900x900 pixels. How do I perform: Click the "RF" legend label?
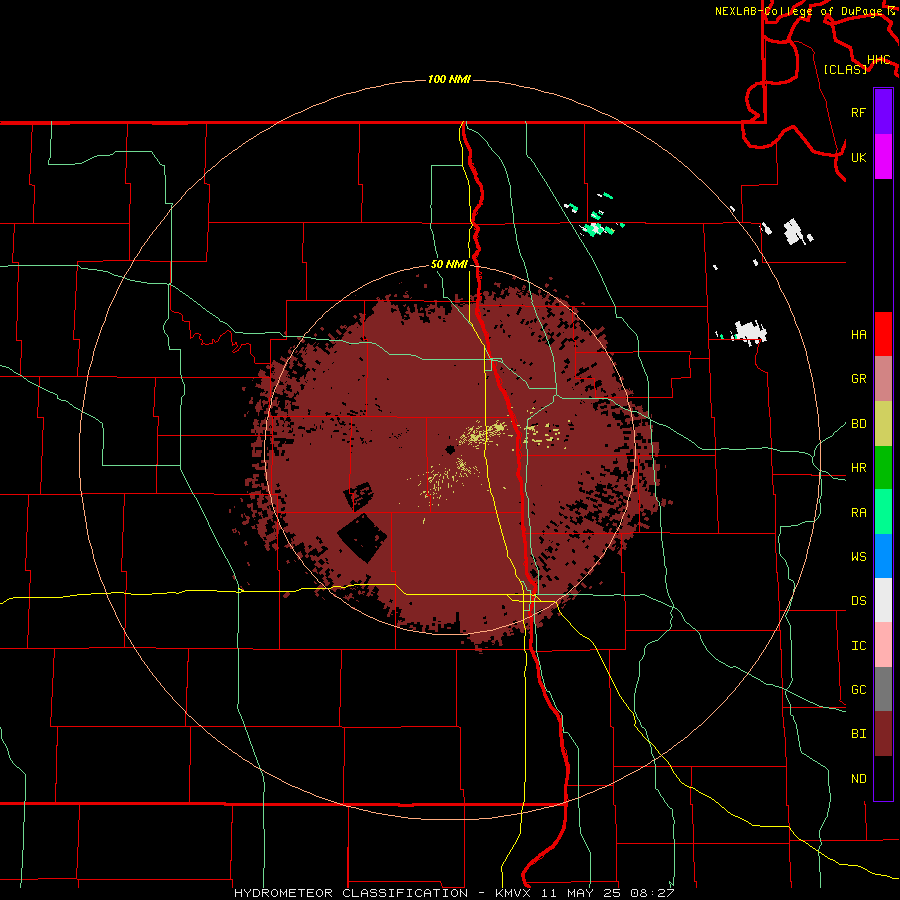click(858, 112)
